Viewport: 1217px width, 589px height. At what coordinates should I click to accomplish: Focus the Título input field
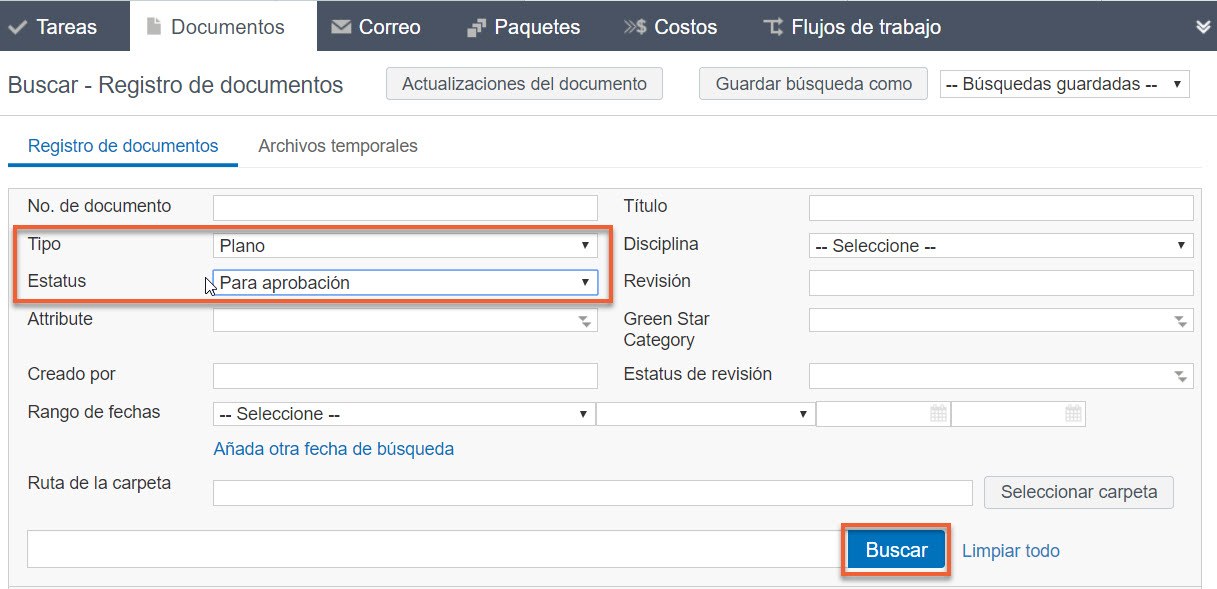tap(1001, 208)
